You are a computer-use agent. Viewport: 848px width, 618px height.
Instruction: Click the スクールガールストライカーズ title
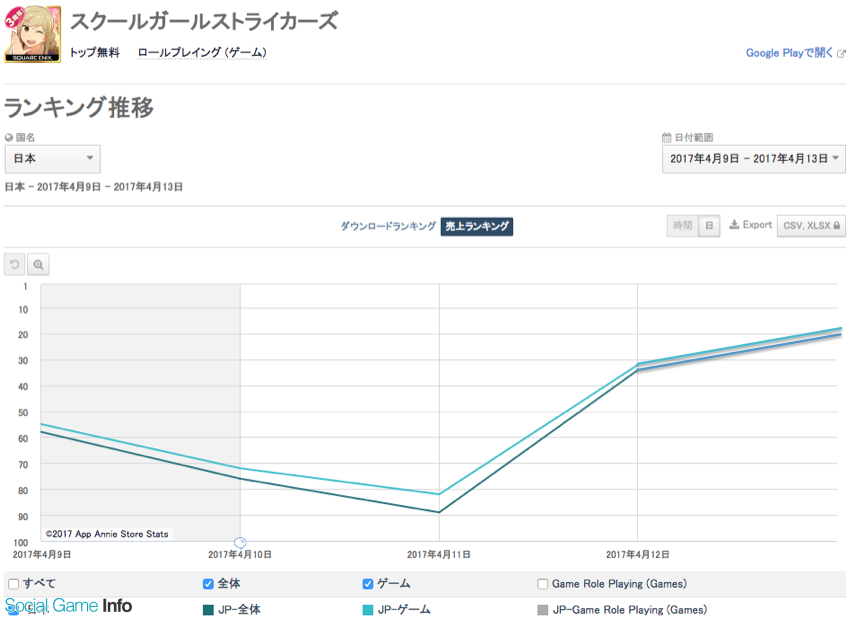[x=204, y=22]
